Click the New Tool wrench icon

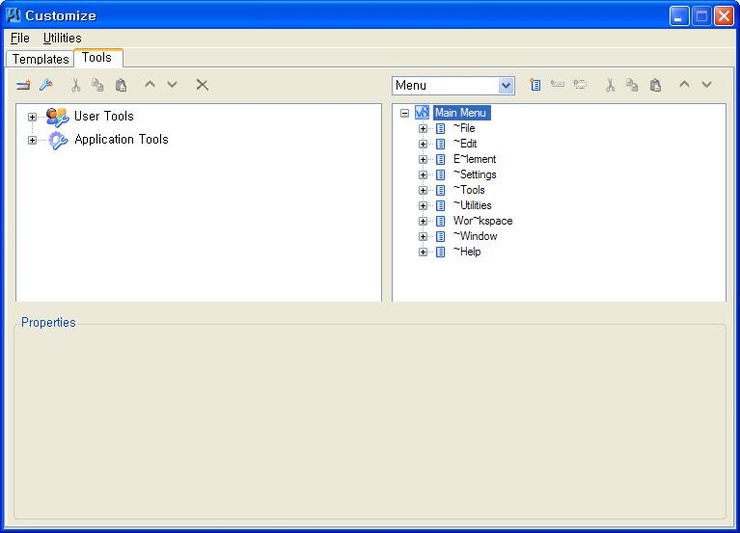45,86
